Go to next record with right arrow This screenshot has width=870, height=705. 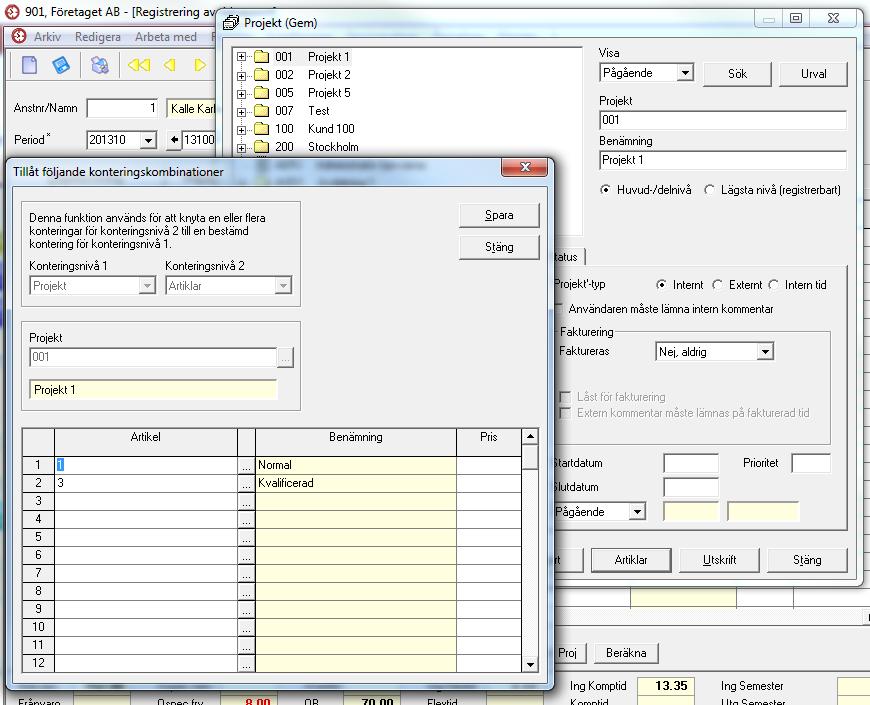(x=200, y=65)
